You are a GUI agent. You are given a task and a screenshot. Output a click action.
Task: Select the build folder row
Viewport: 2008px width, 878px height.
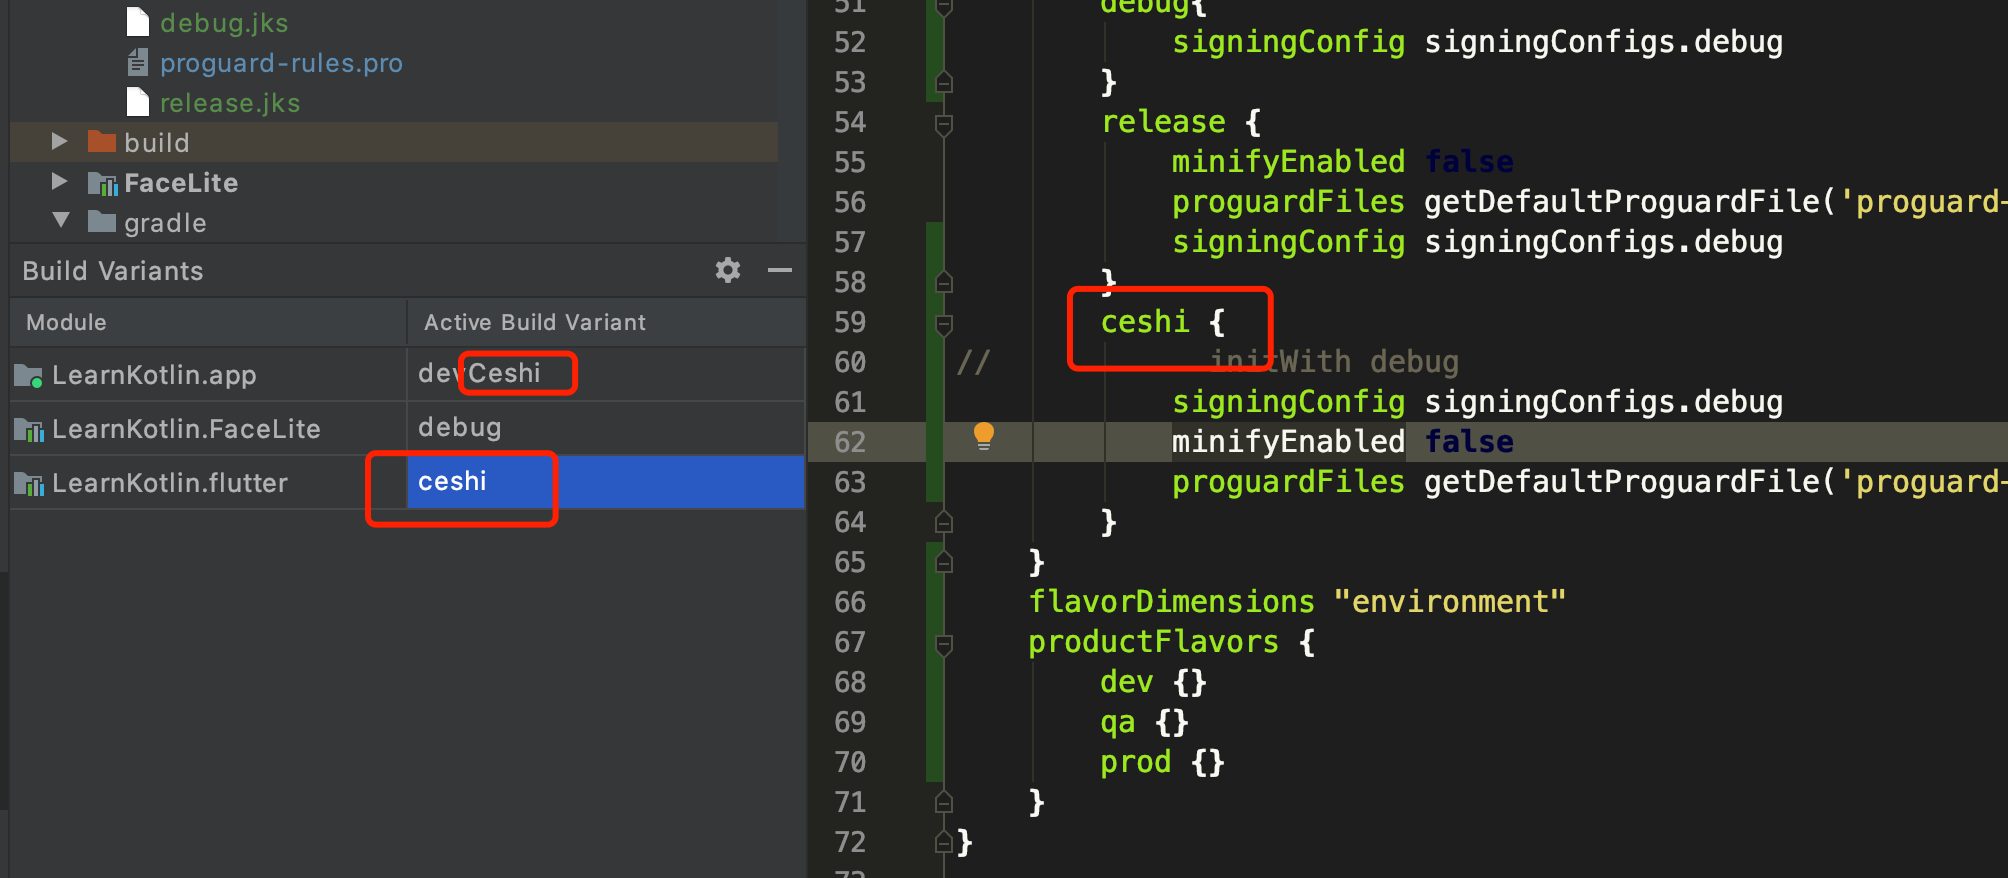coord(394,142)
